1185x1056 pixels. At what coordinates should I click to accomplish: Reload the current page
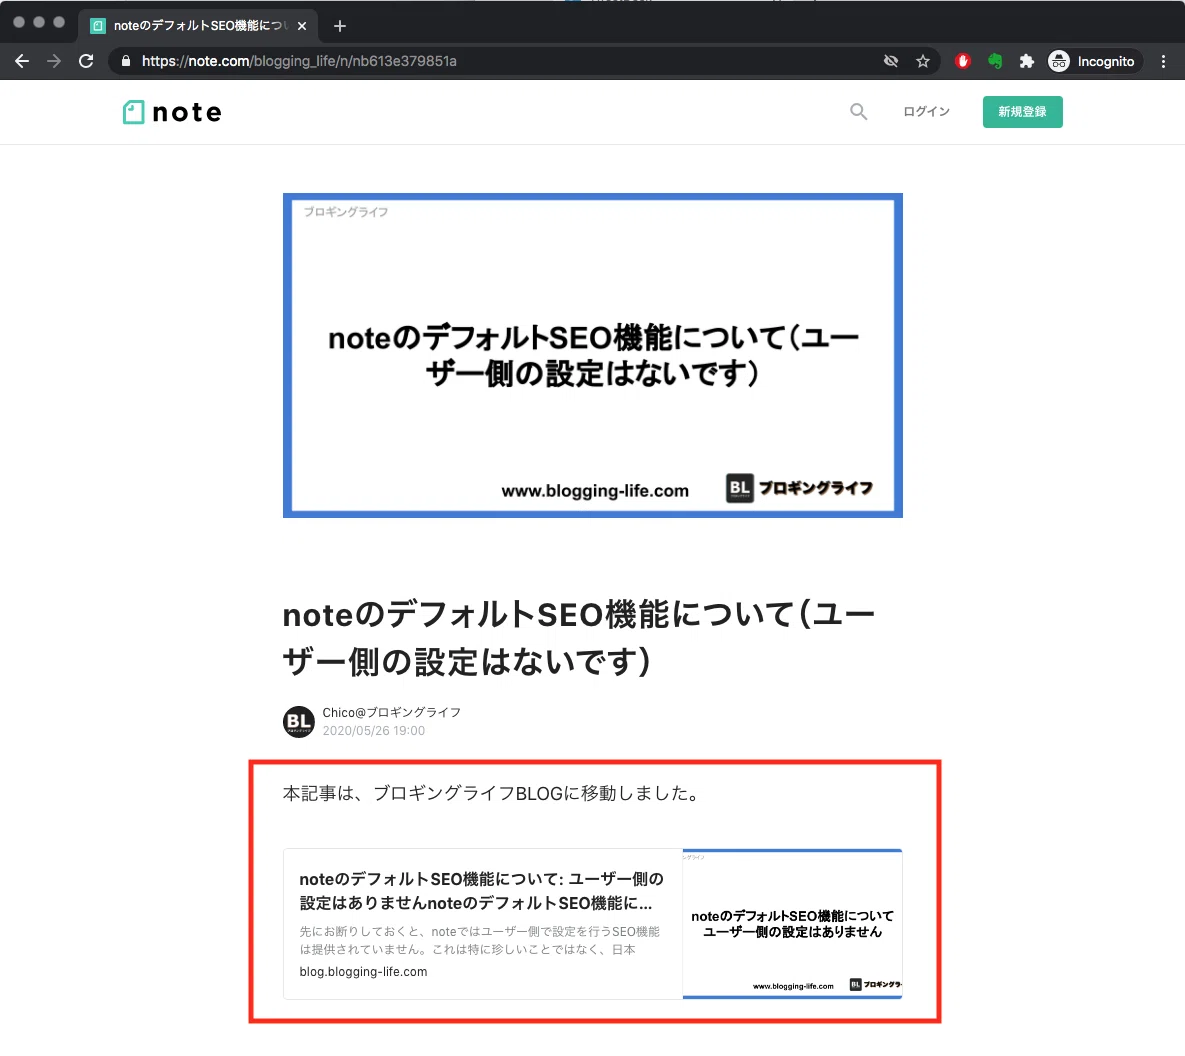click(x=86, y=61)
